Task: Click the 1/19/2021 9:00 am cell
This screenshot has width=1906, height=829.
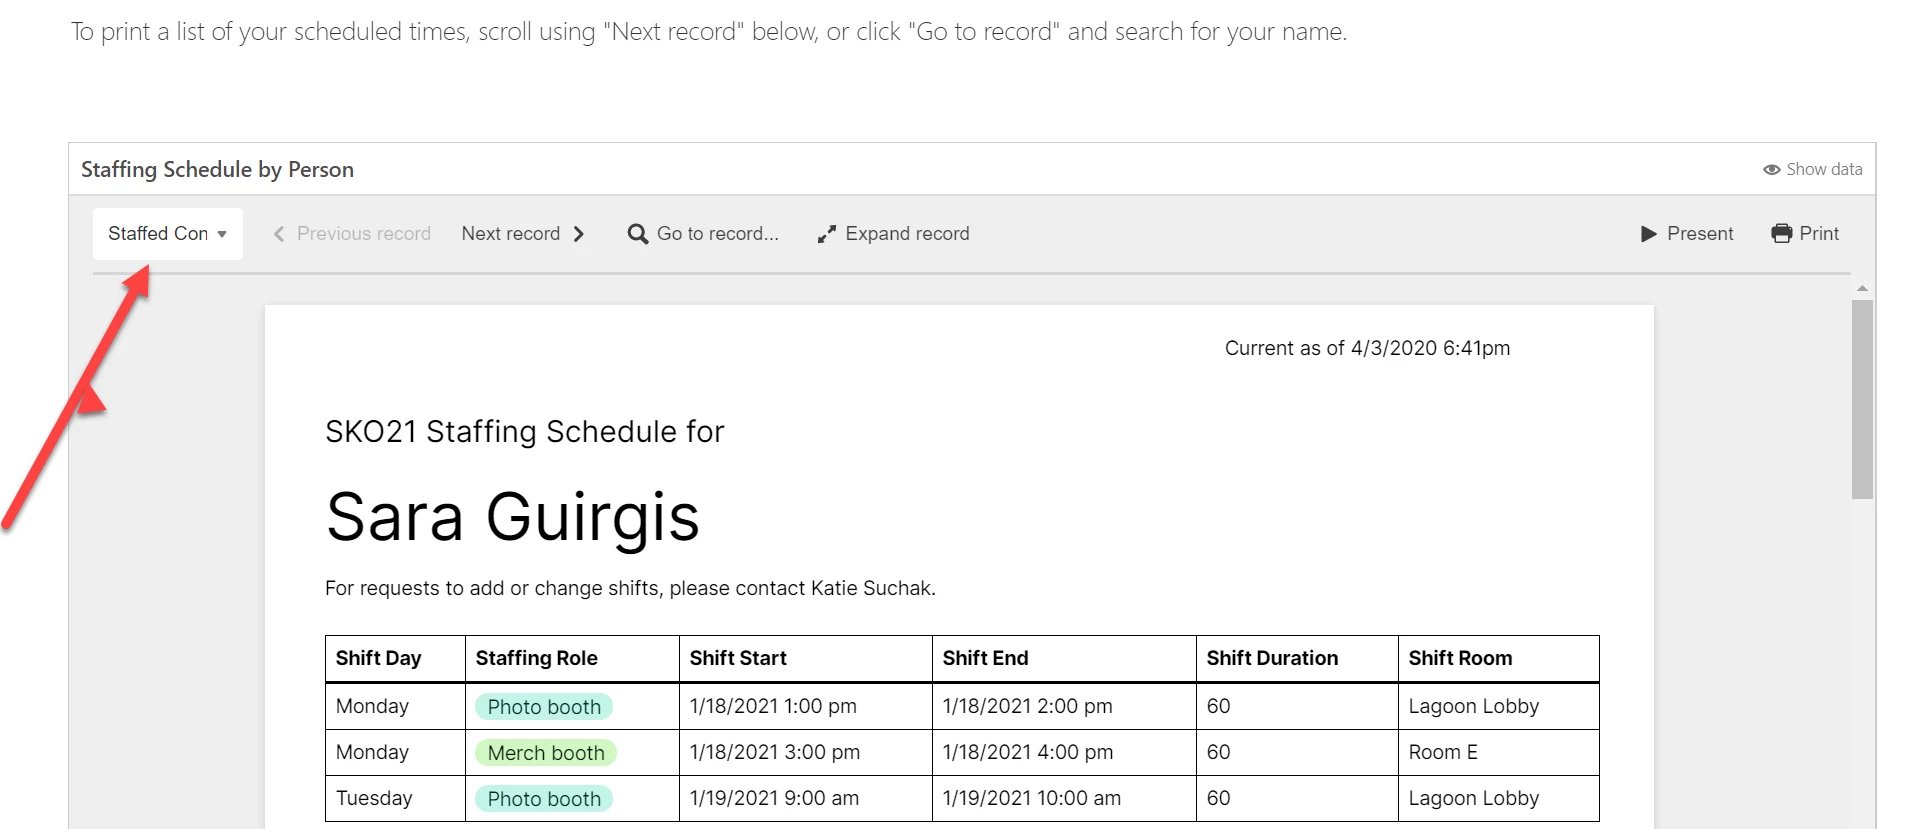Action: pos(806,799)
